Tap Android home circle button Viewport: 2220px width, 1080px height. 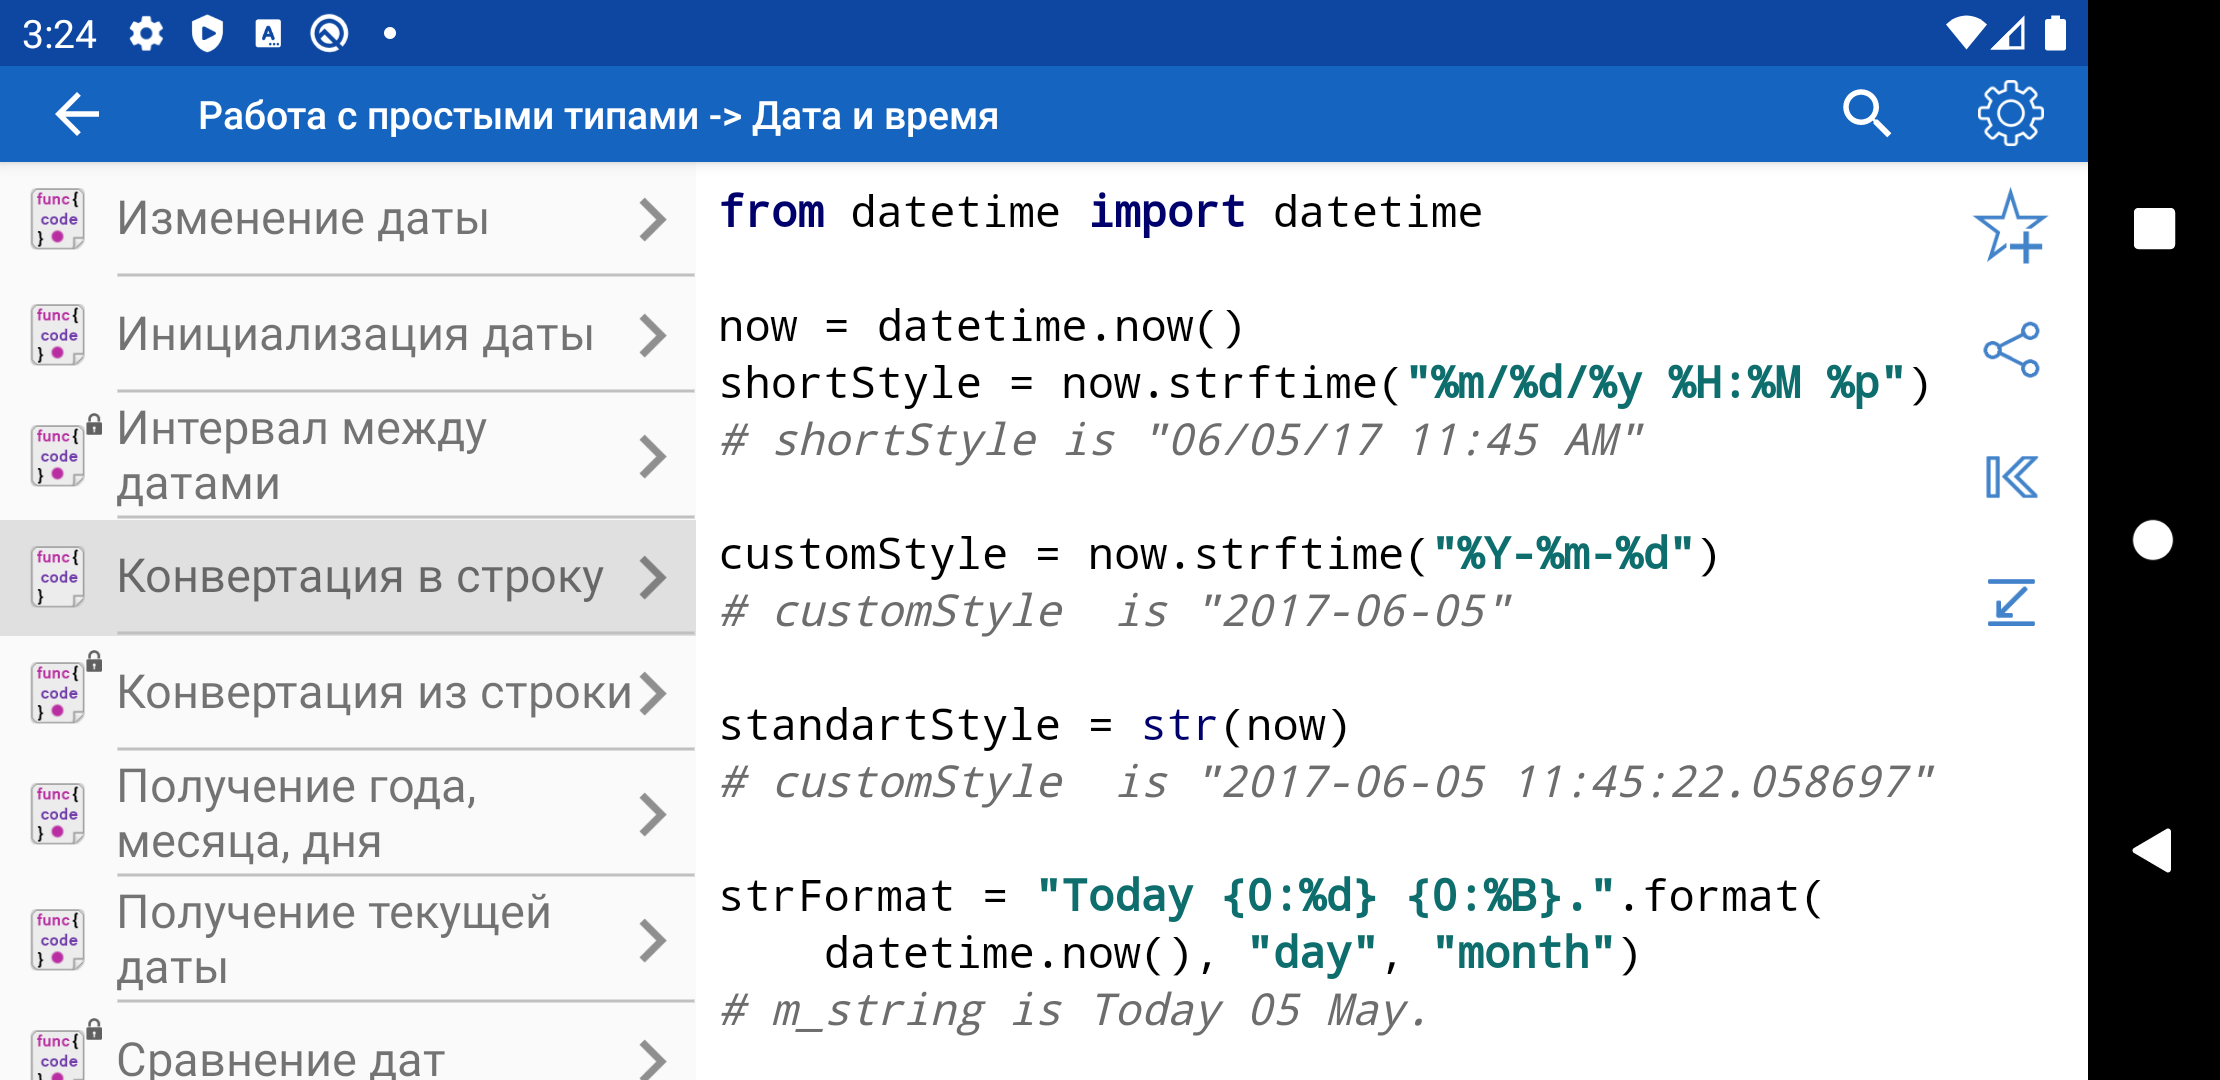(2153, 540)
